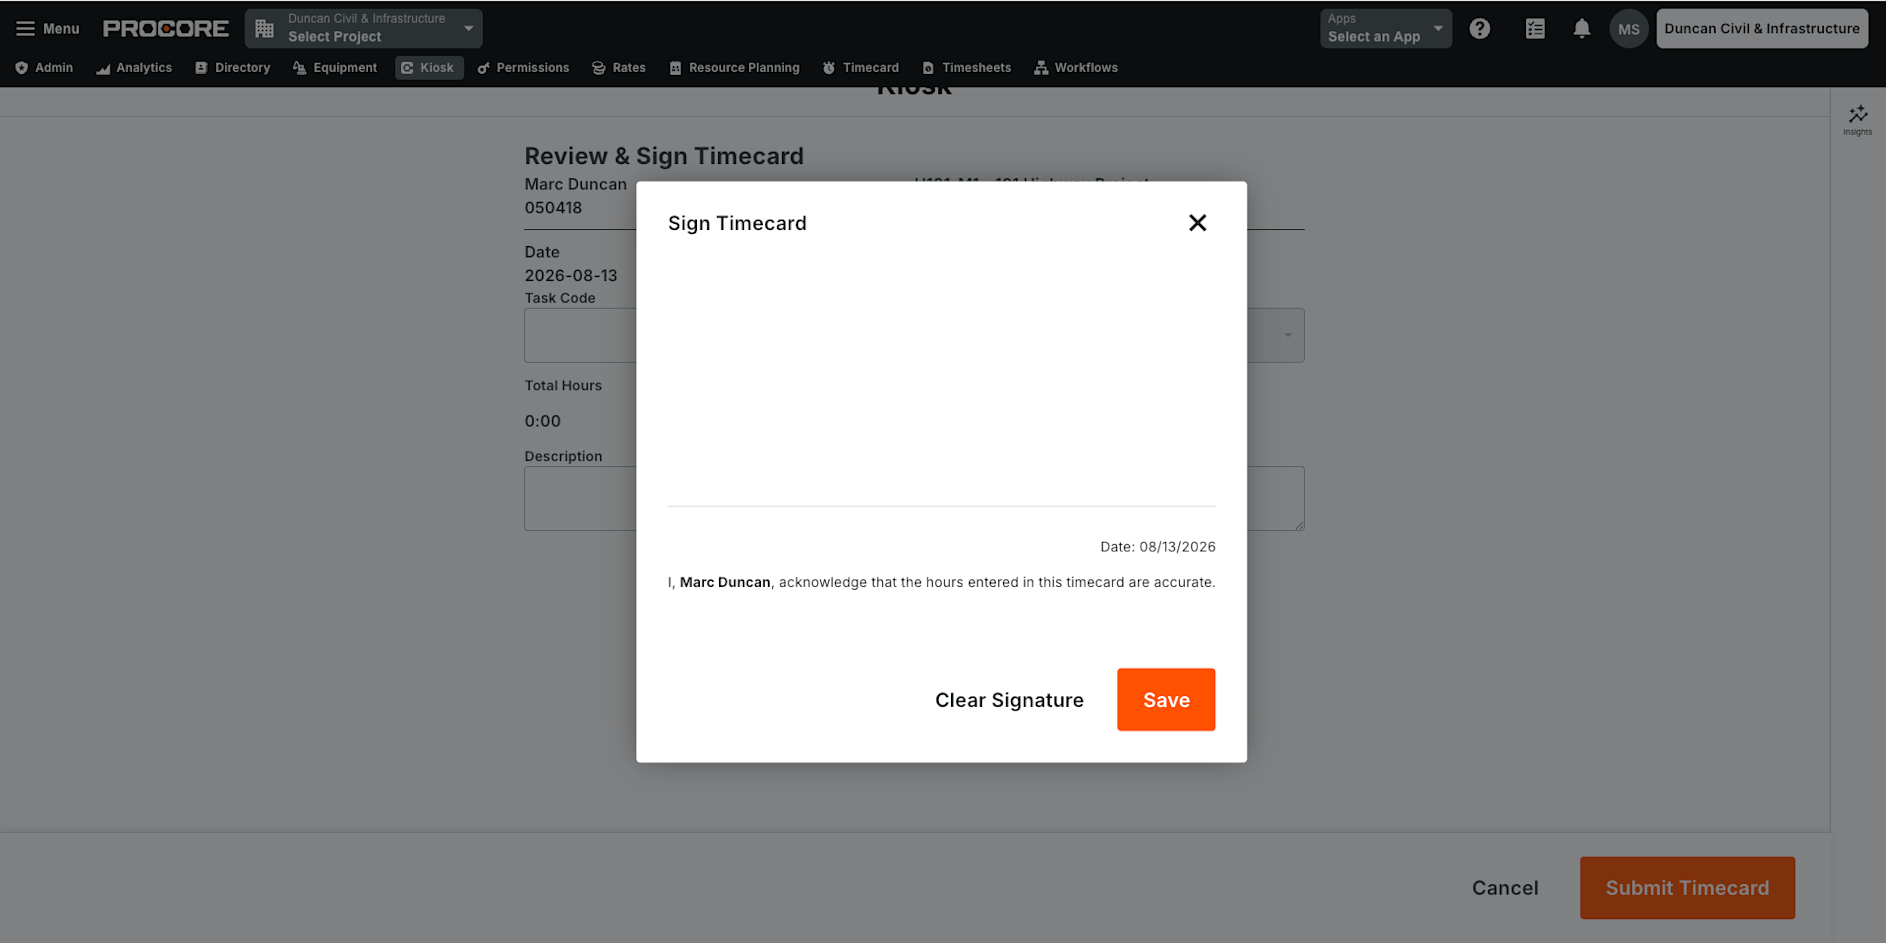The height and width of the screenshot is (943, 1886).
Task: Open the Permissions tool
Action: click(x=523, y=68)
